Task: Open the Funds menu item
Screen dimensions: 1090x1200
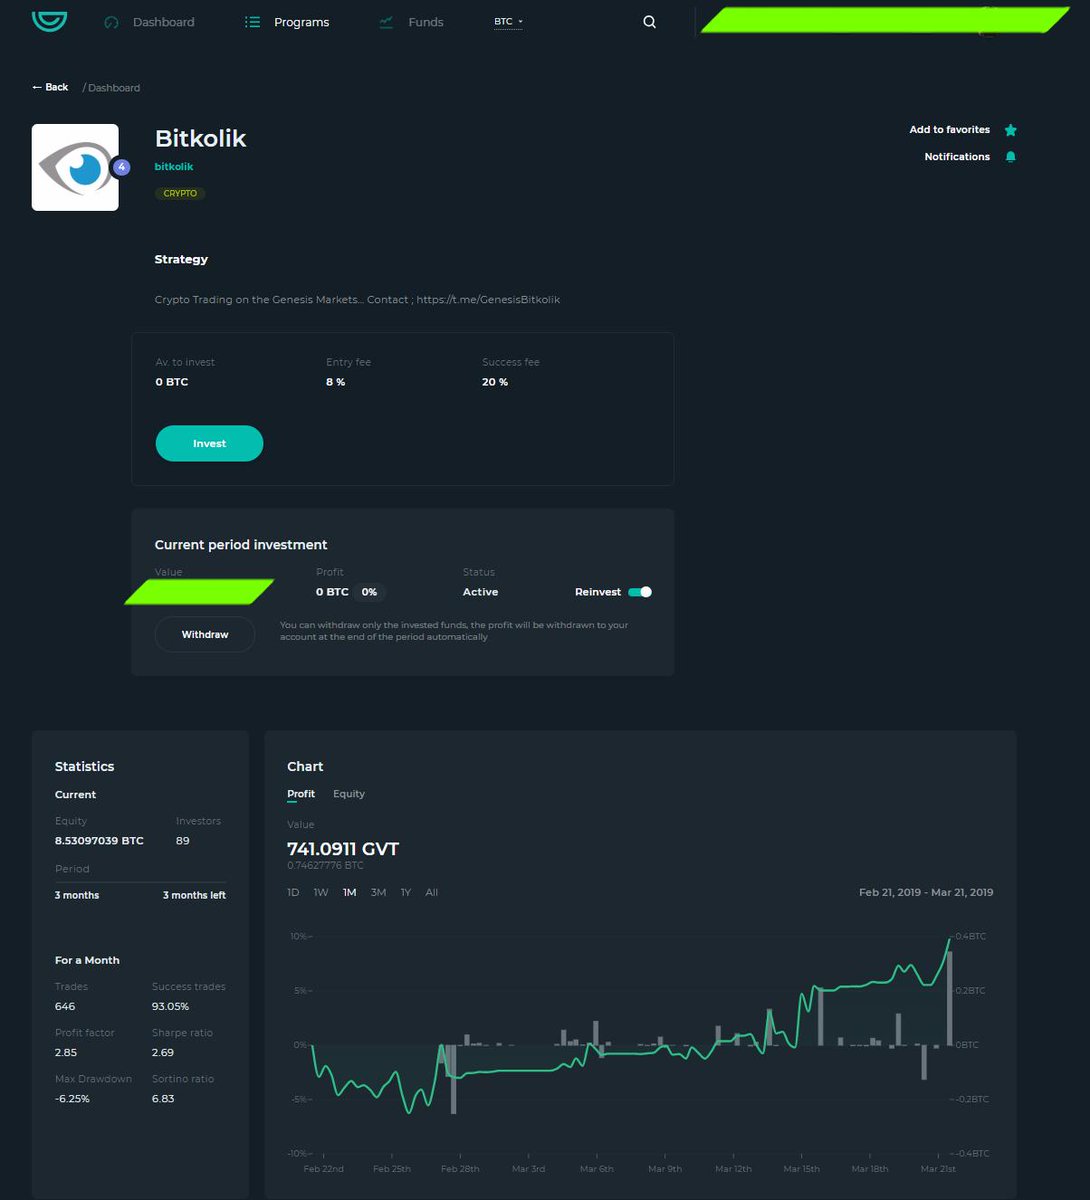Action: pyautogui.click(x=426, y=22)
